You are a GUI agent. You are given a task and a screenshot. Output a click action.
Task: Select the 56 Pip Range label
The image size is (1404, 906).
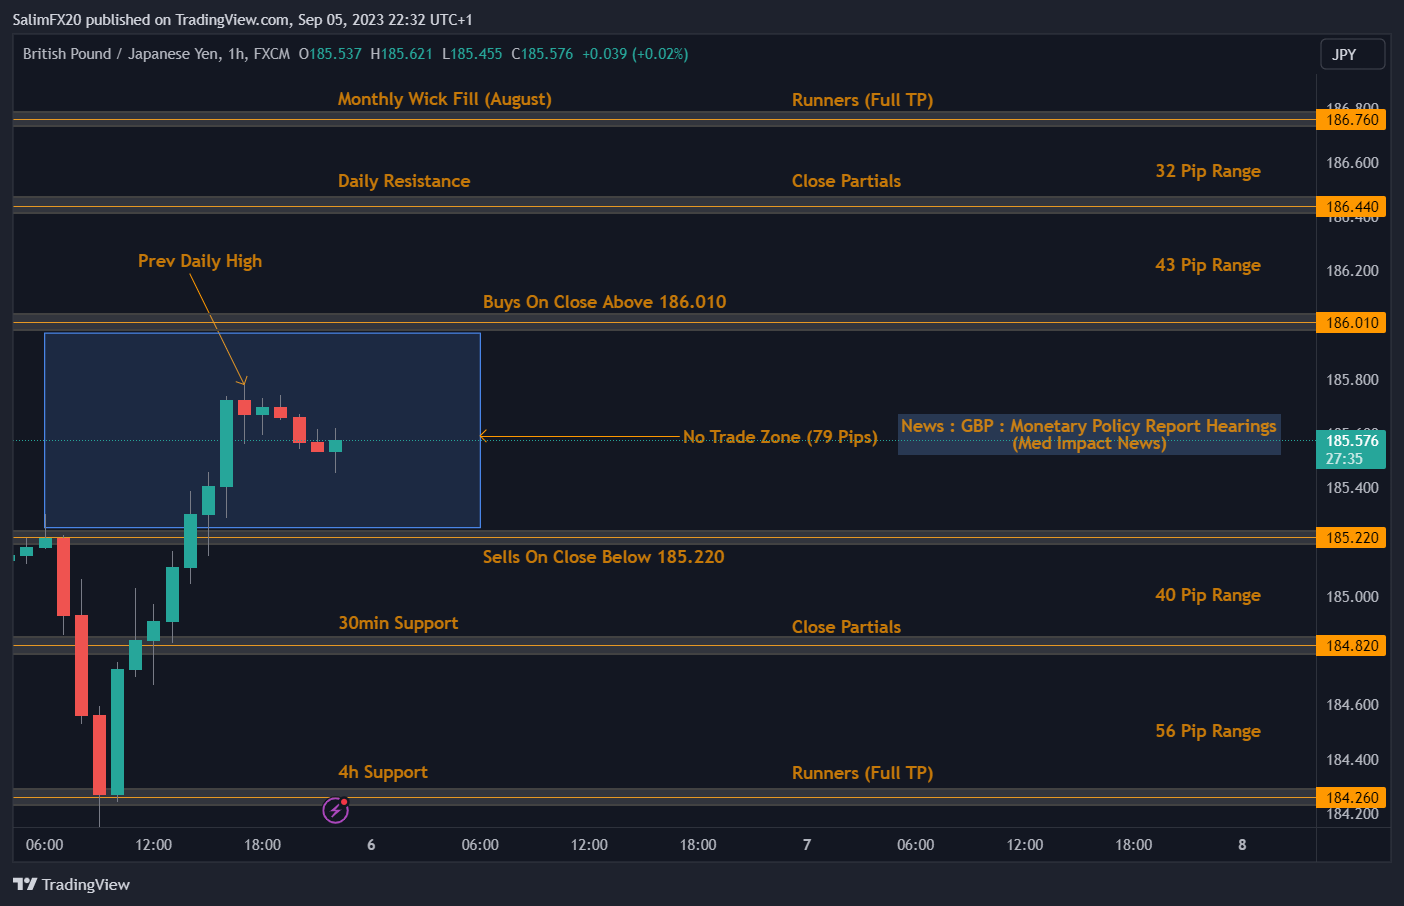pos(1208,731)
